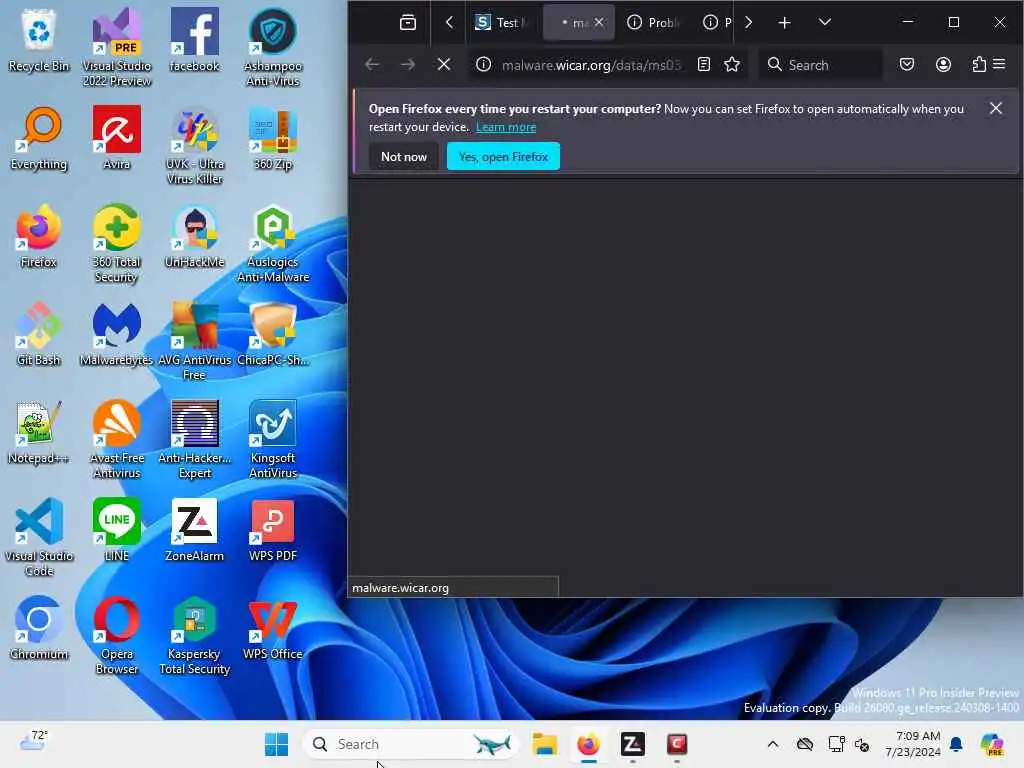Open Anti-Hacker Expert shortcut

click(x=194, y=440)
